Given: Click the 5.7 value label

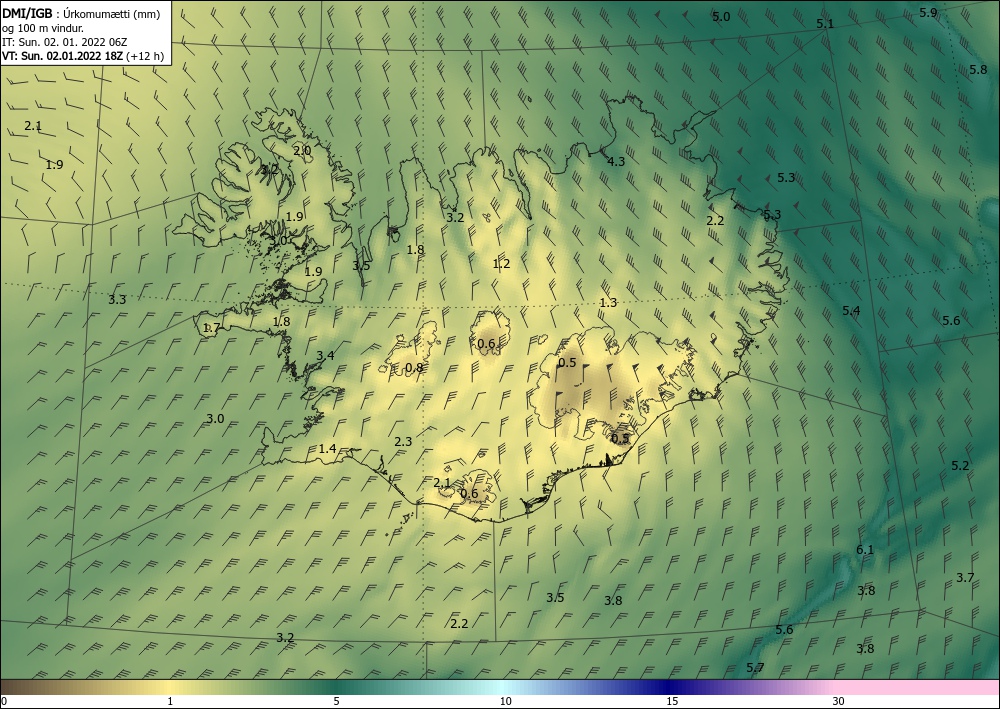Looking at the screenshot, I should pos(755,668).
